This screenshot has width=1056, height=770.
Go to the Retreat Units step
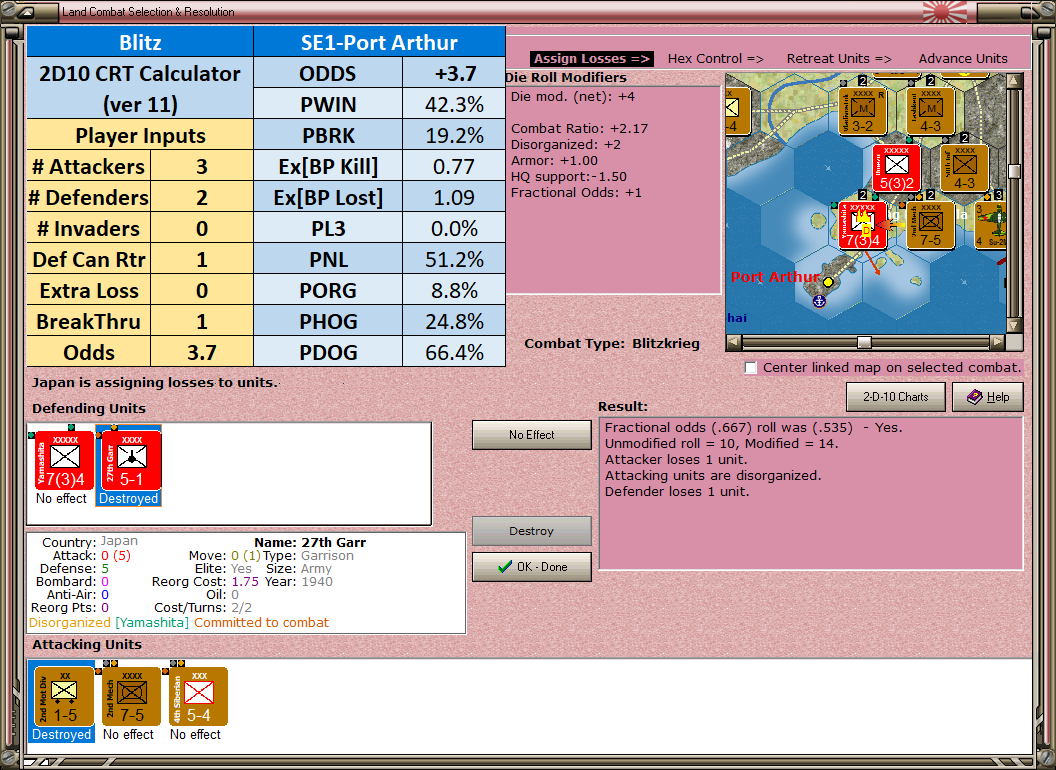point(838,59)
